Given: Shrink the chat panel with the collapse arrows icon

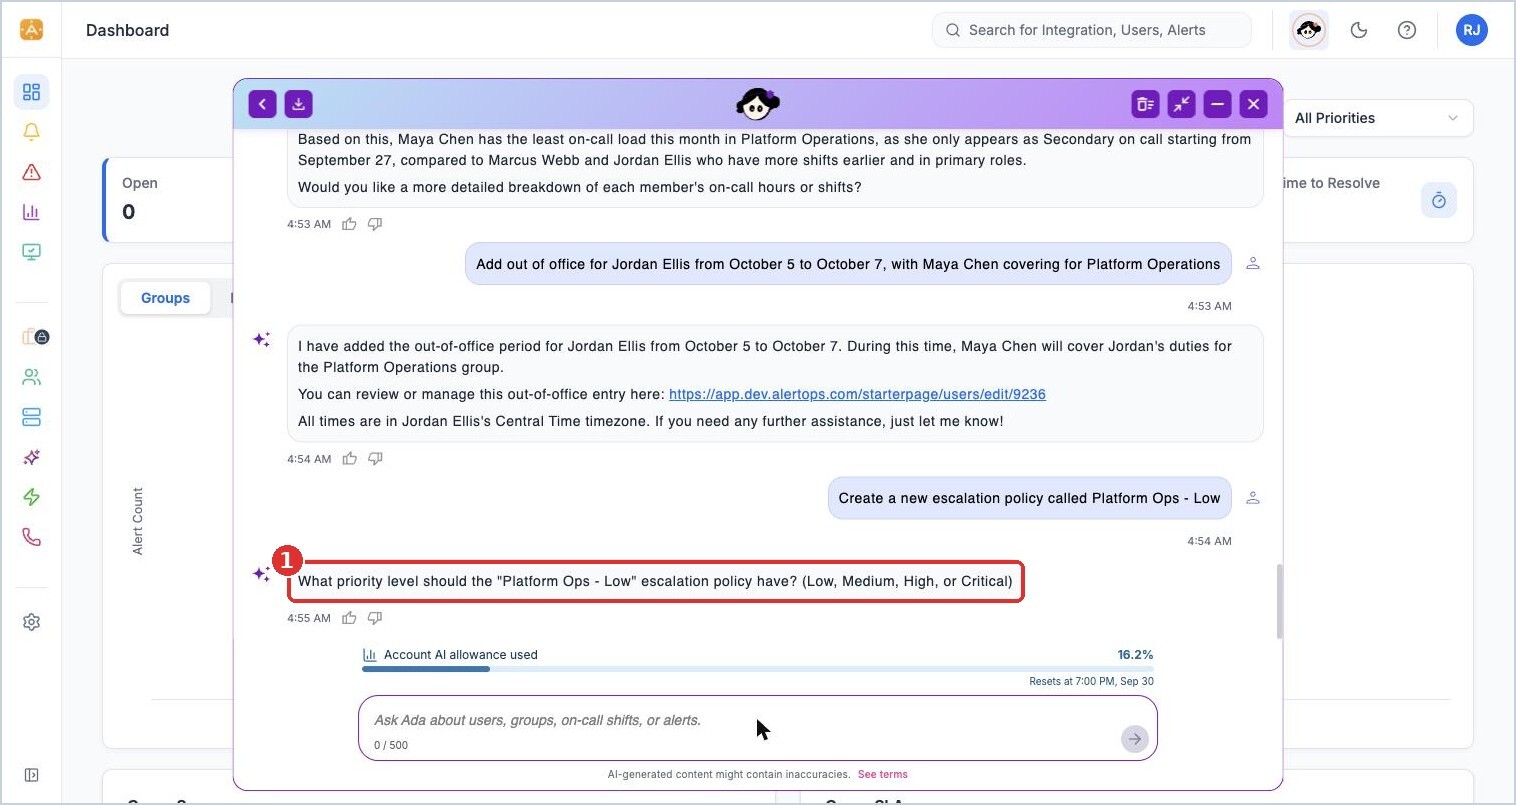Looking at the screenshot, I should (x=1182, y=104).
